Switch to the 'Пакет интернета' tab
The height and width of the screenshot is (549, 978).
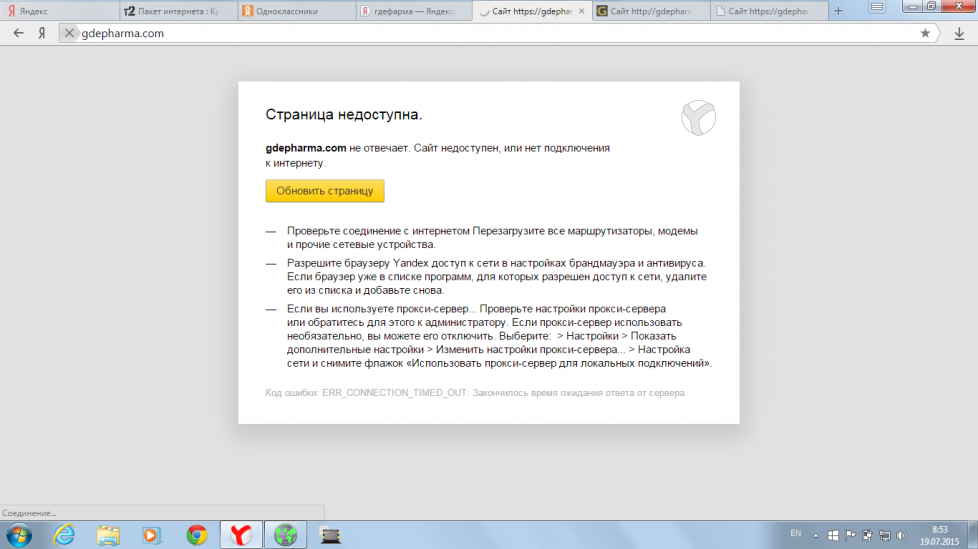(175, 12)
